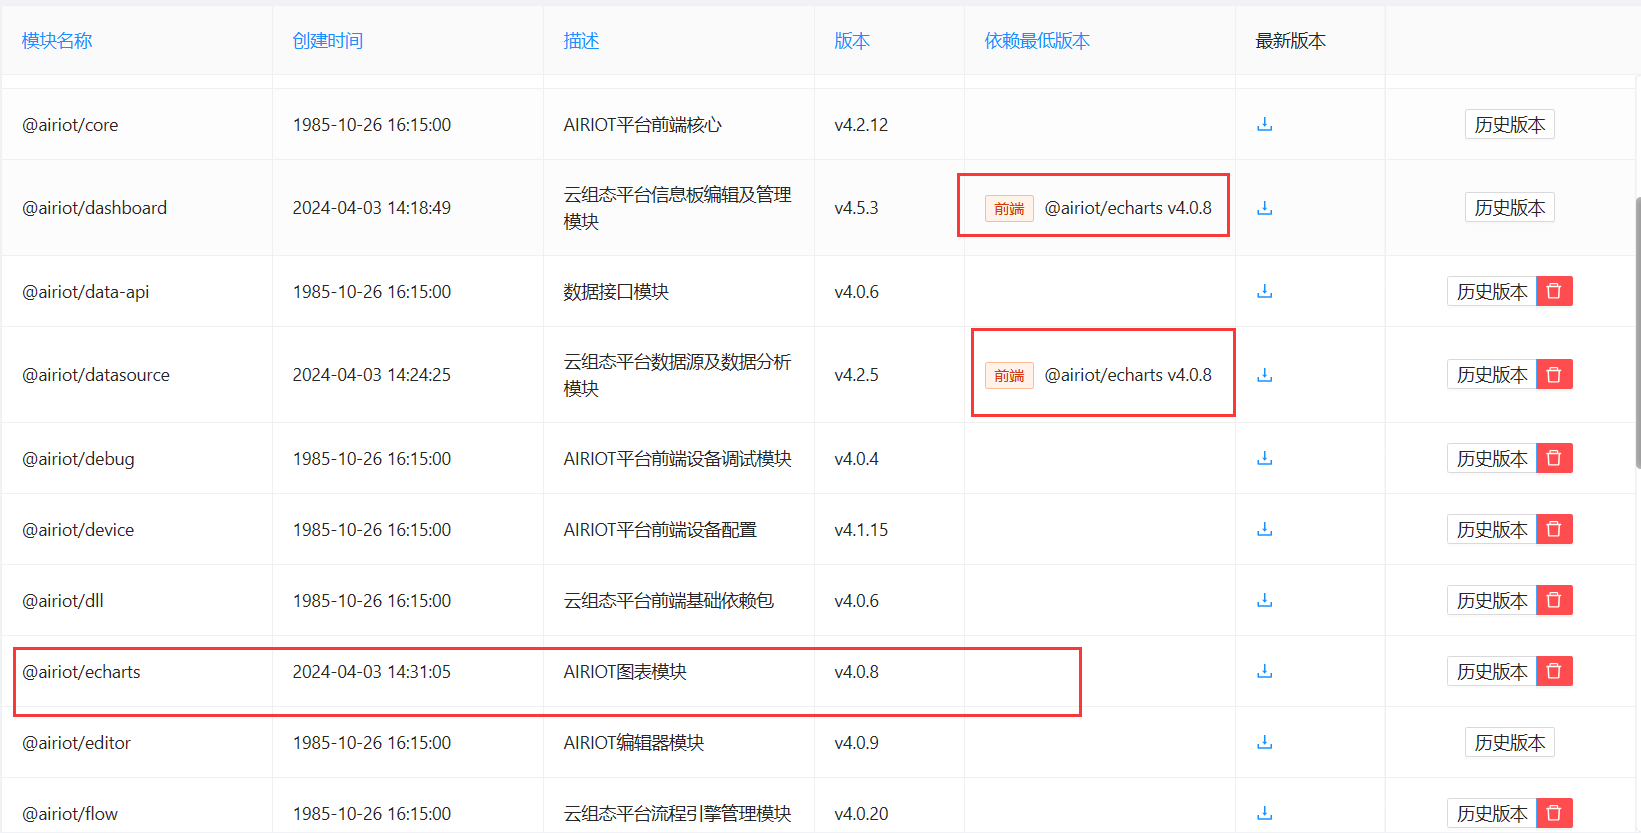This screenshot has width=1641, height=833.
Task: Click version v4.1.15 cell
Action: pos(861,530)
